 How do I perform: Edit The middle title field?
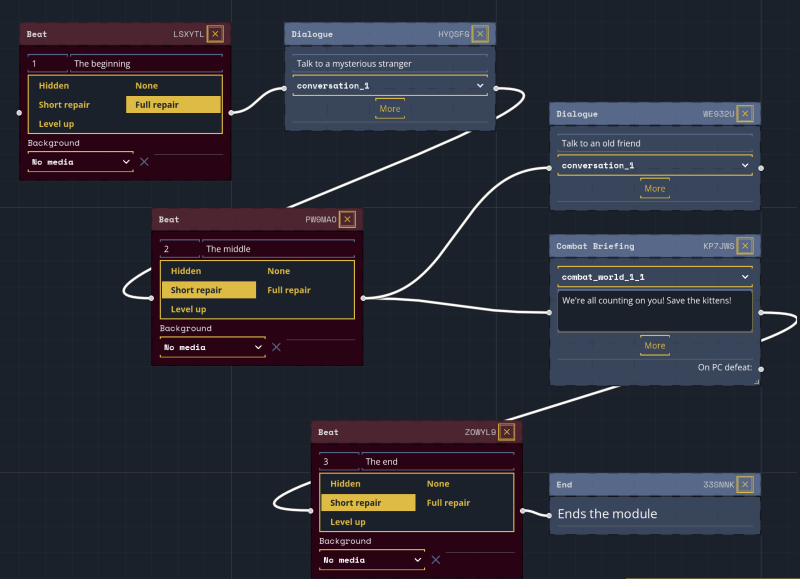coord(278,248)
